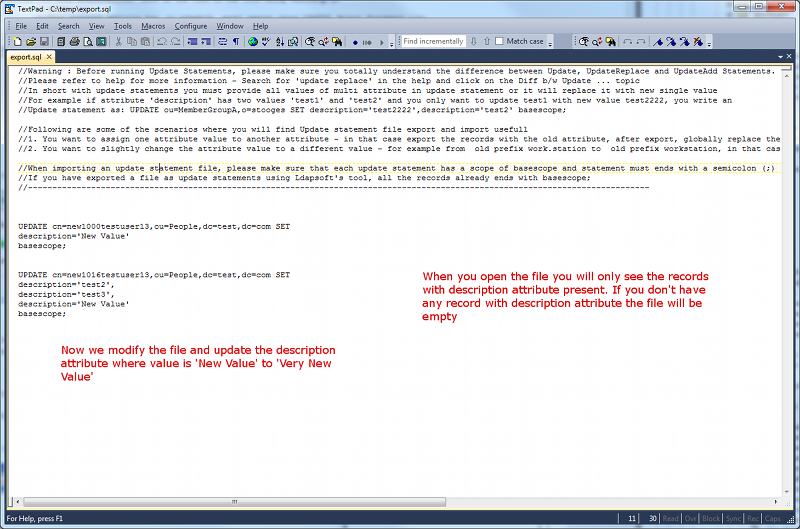Click the horizontal scrollbar right arrow

tap(776, 502)
